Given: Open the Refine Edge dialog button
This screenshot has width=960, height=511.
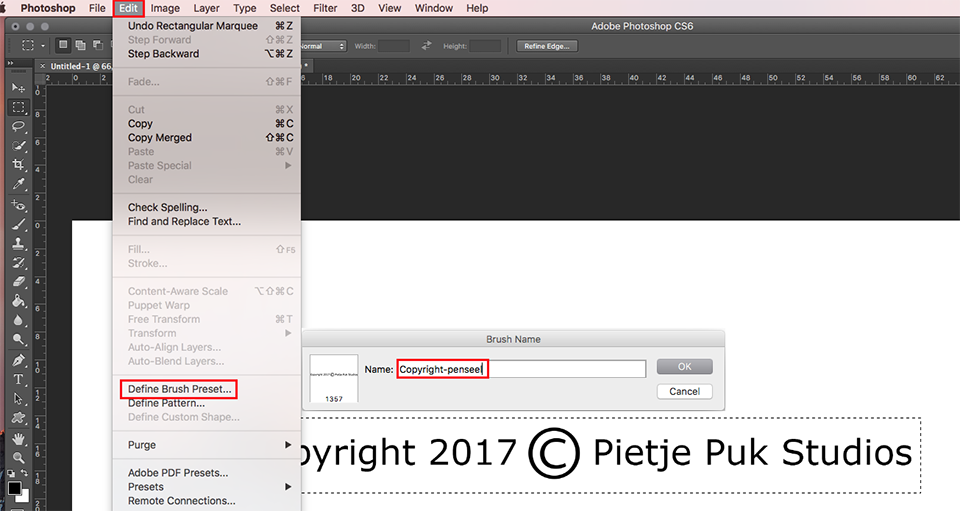Looking at the screenshot, I should [x=547, y=46].
